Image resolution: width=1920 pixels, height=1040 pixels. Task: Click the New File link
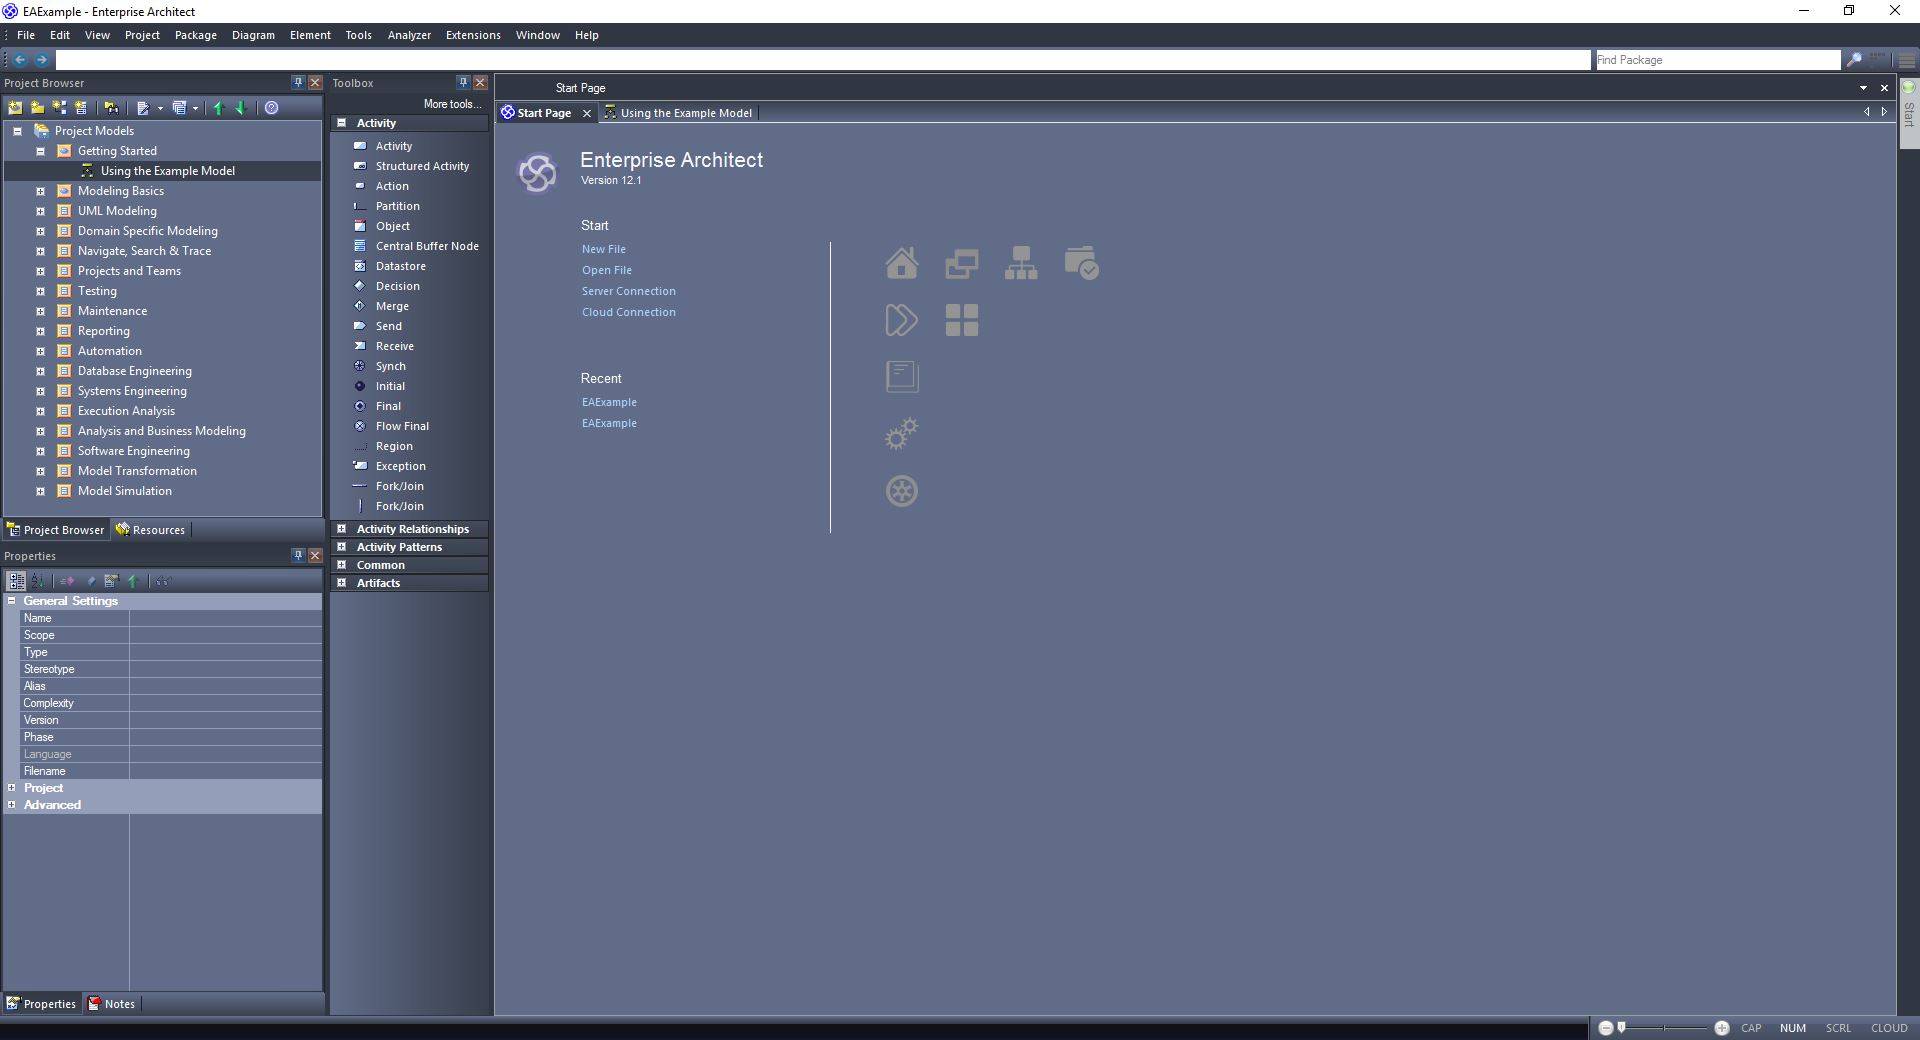coord(604,249)
